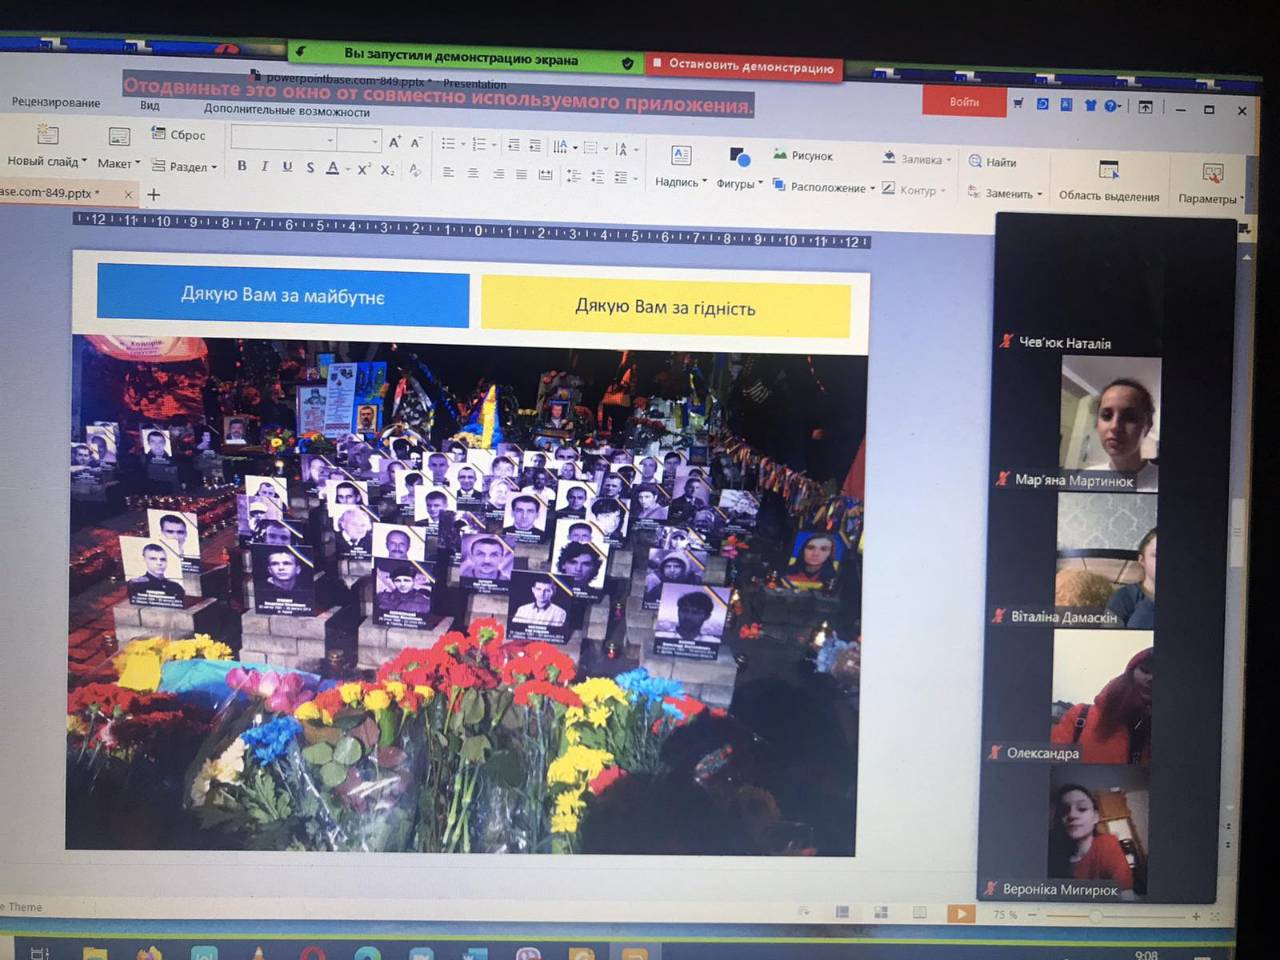Click the numbered list icon
The width and height of the screenshot is (1280, 960).
pos(482,145)
